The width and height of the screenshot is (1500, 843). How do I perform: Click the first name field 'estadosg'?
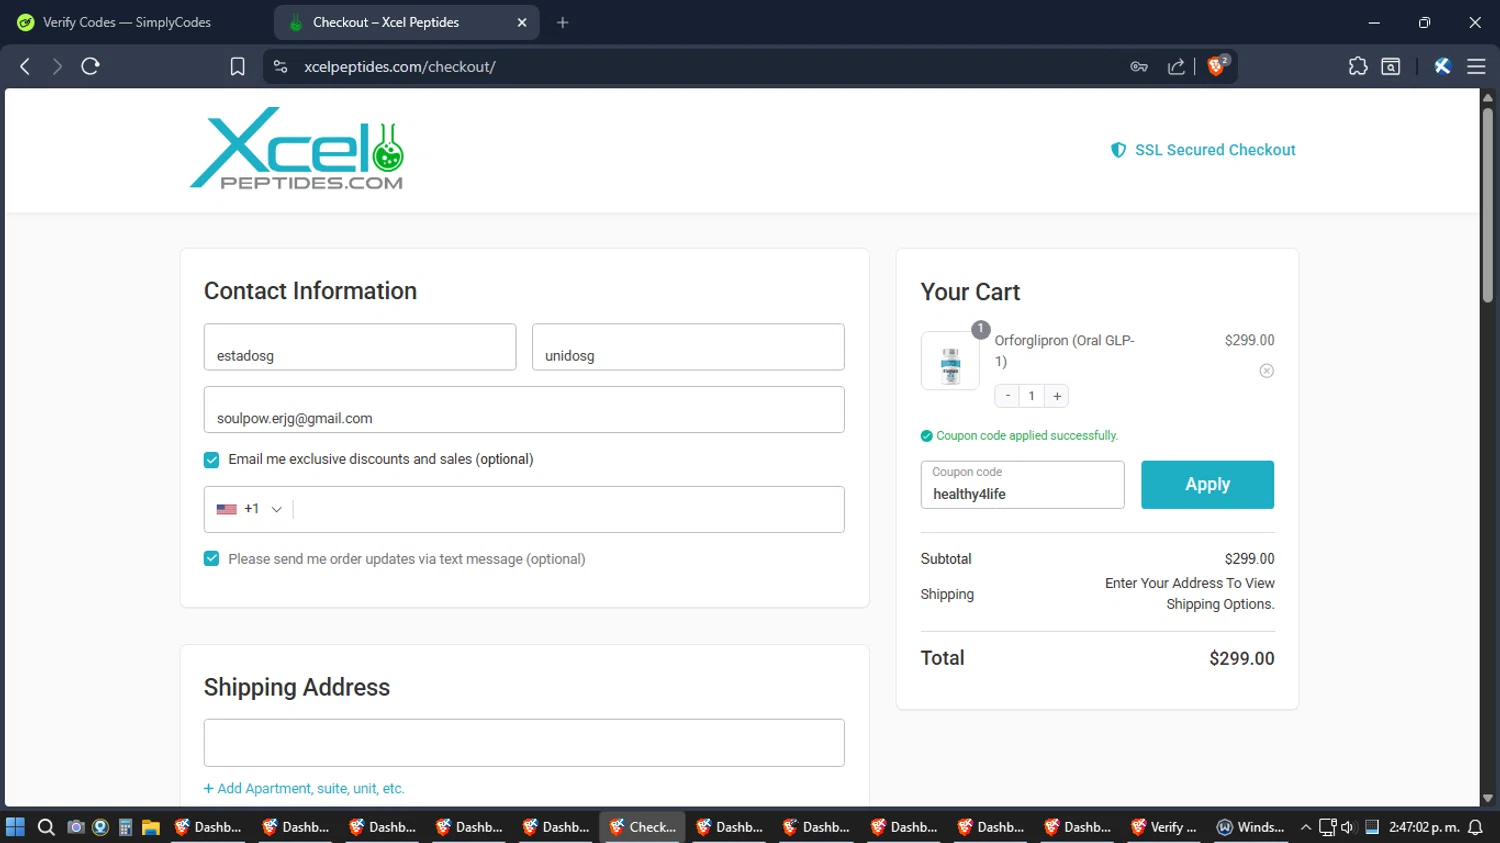pos(360,347)
